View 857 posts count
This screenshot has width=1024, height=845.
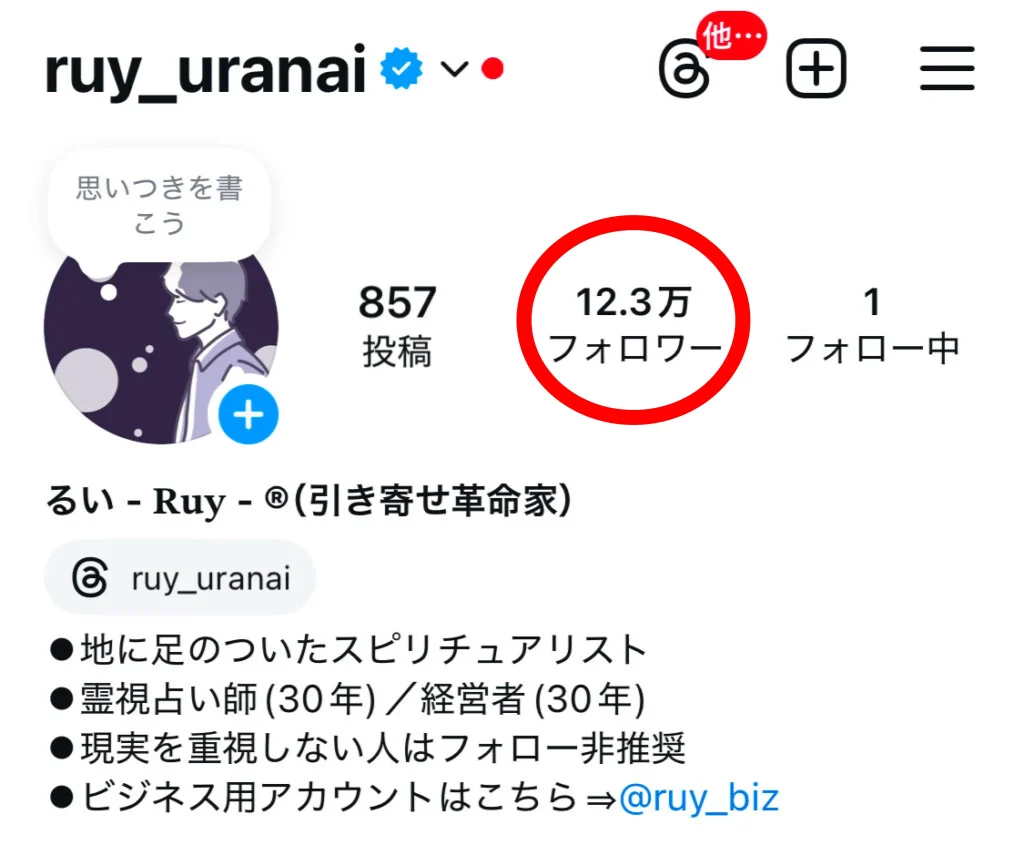(397, 325)
